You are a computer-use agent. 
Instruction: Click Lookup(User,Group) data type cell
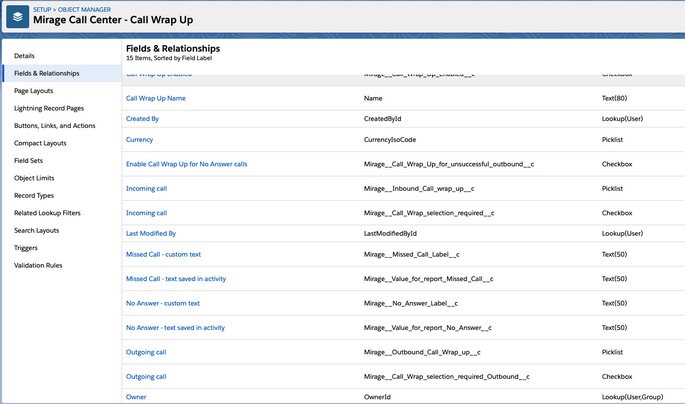[632, 397]
